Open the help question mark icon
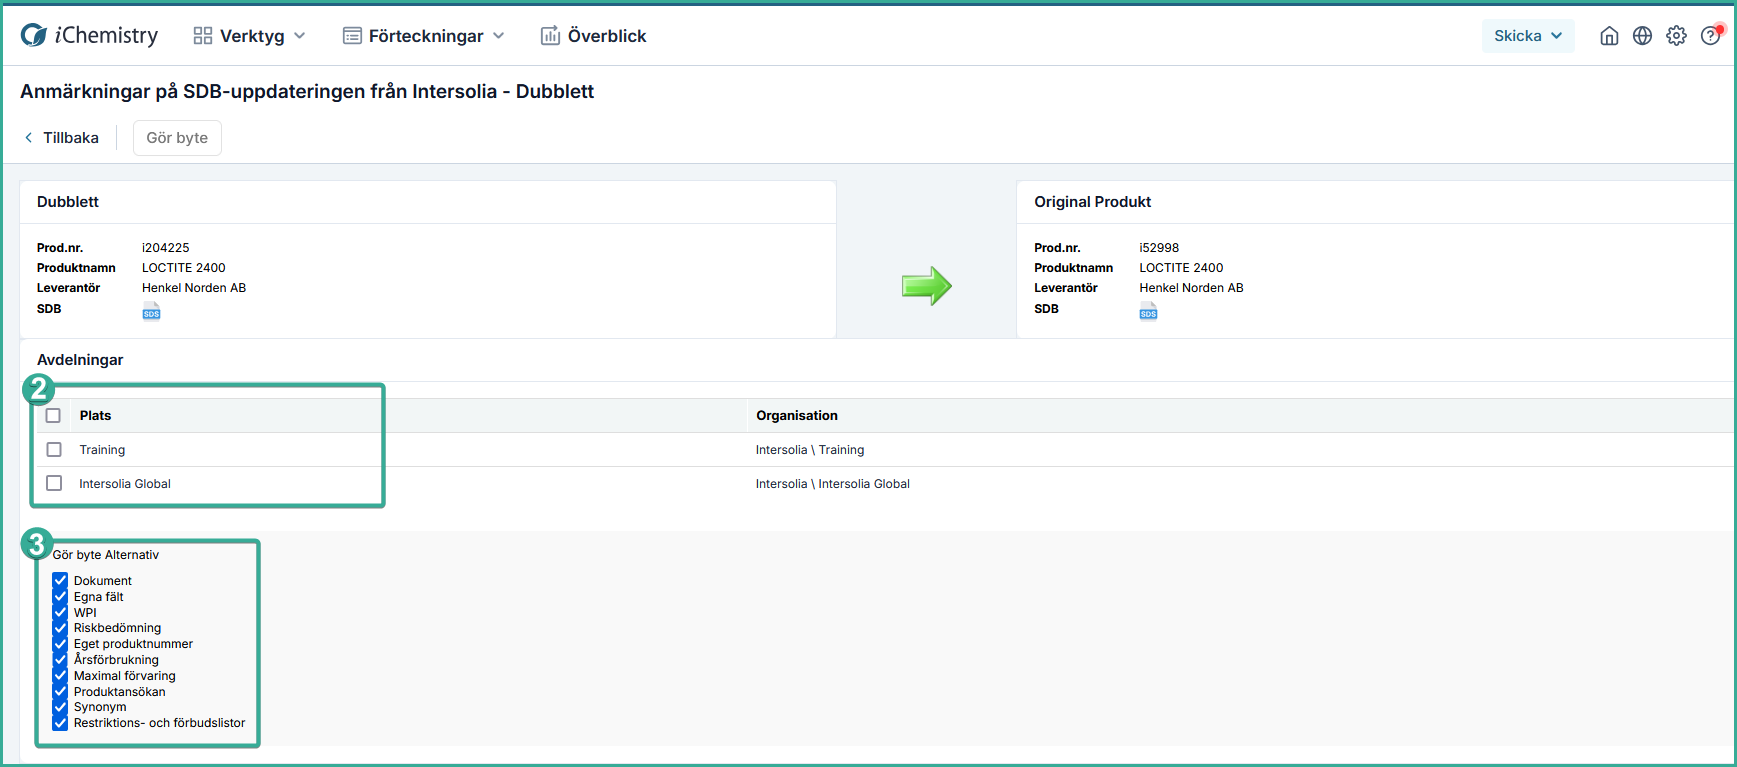Screen dimensions: 1737x767 click(1710, 36)
